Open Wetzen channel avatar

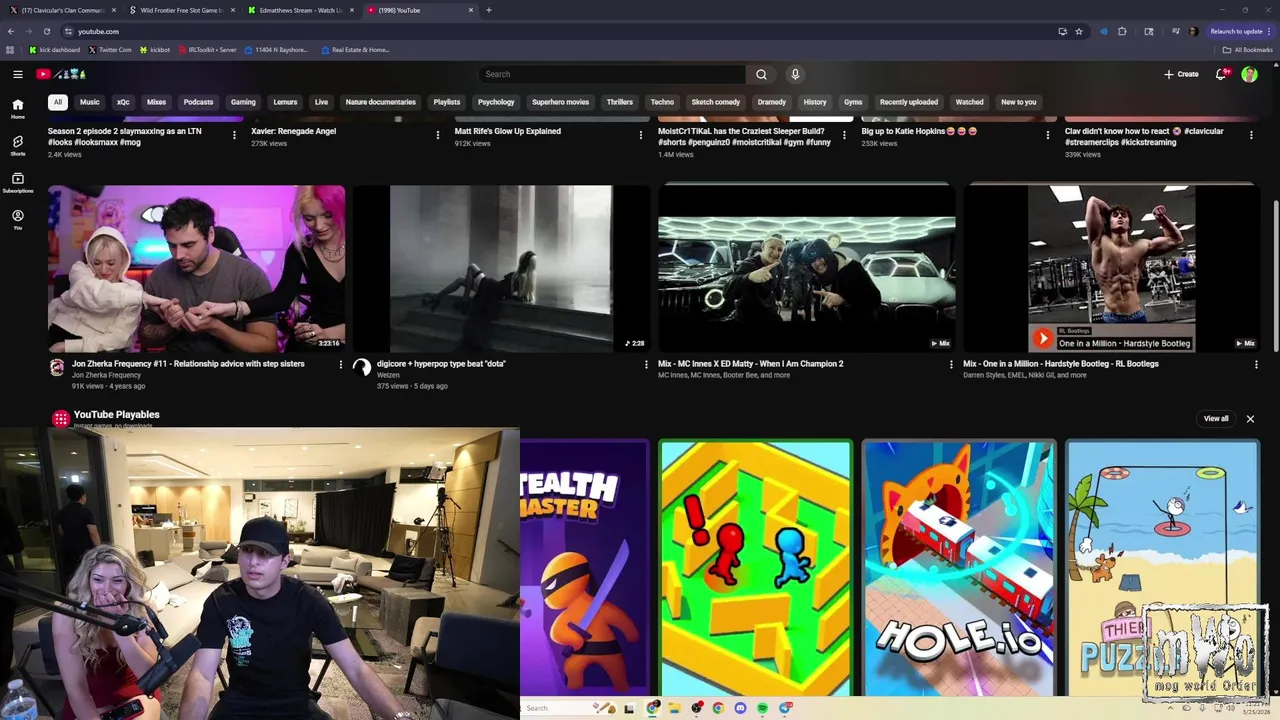pyautogui.click(x=362, y=367)
